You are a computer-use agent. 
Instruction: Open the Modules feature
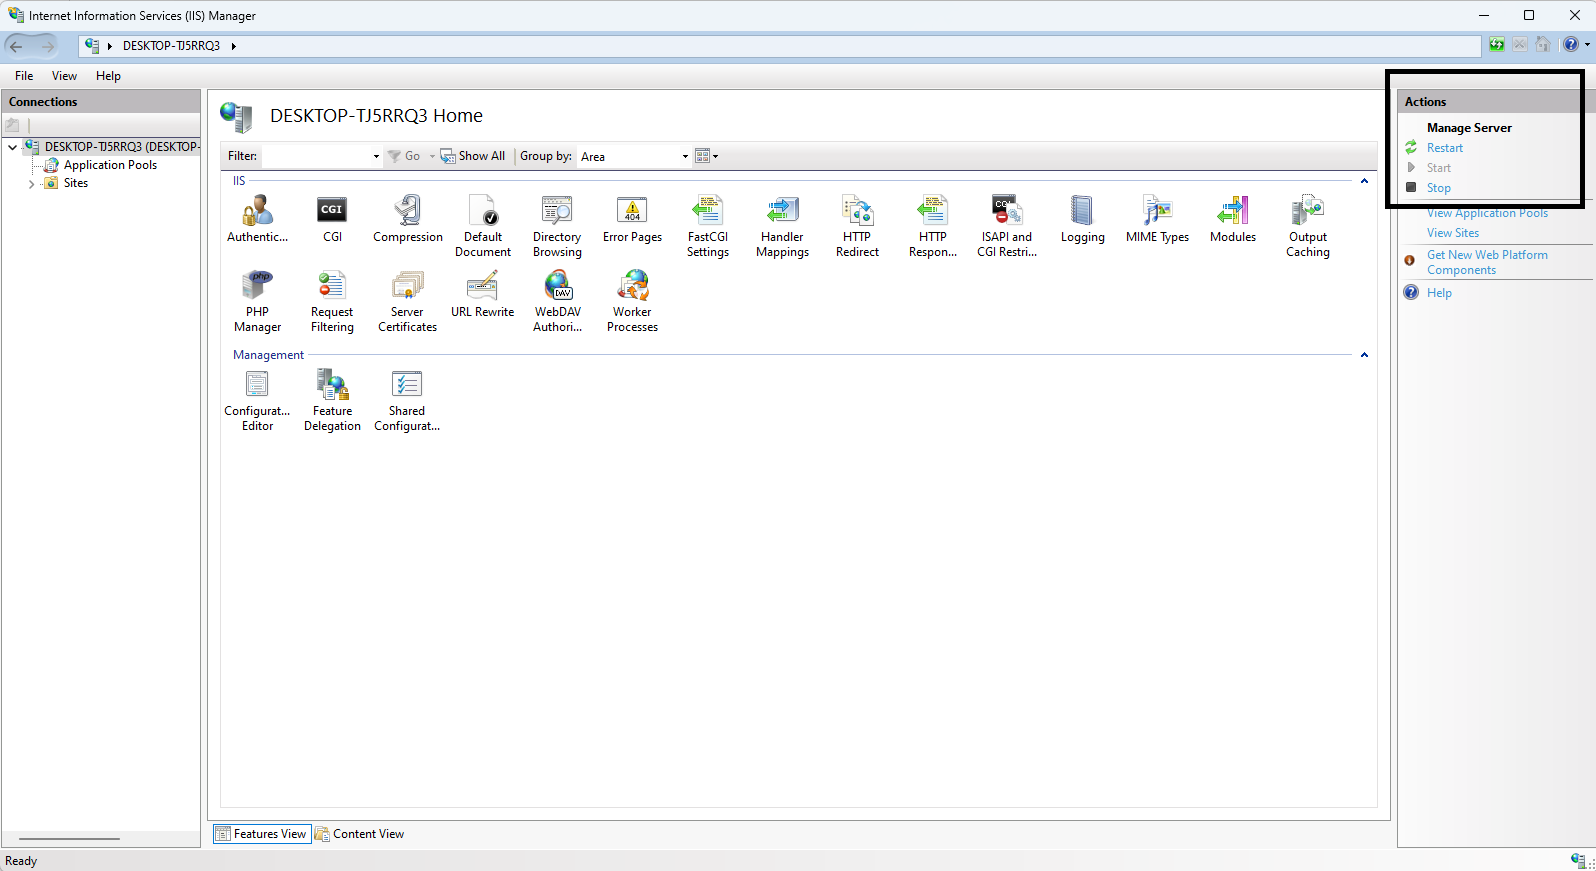point(1232,219)
